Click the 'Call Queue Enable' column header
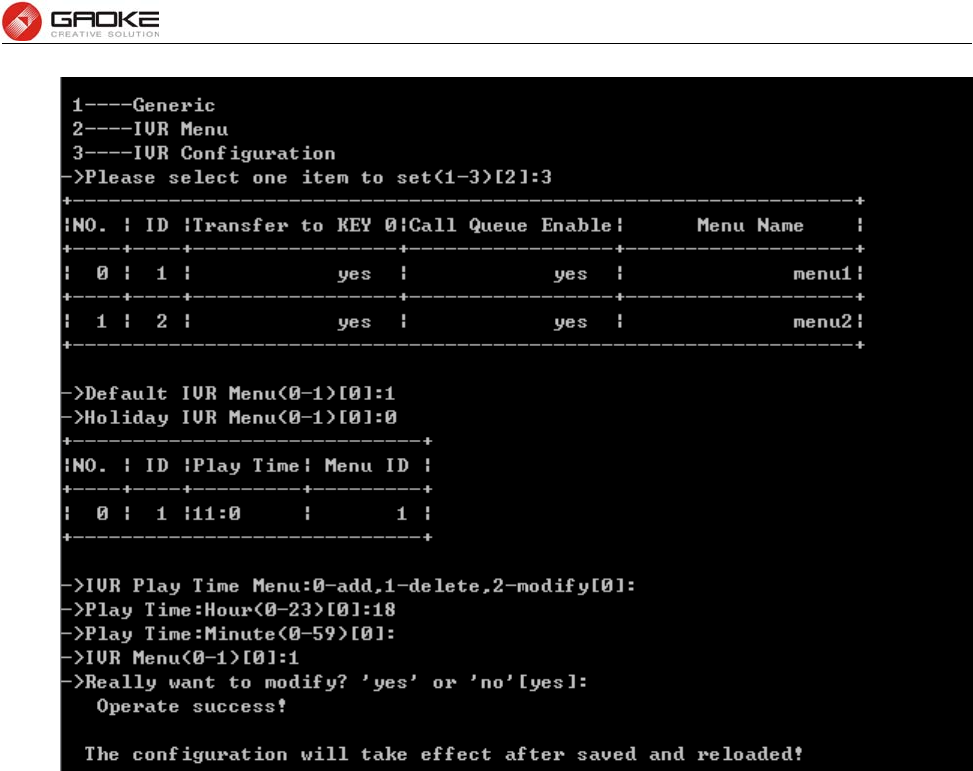973x771 pixels. point(511,225)
